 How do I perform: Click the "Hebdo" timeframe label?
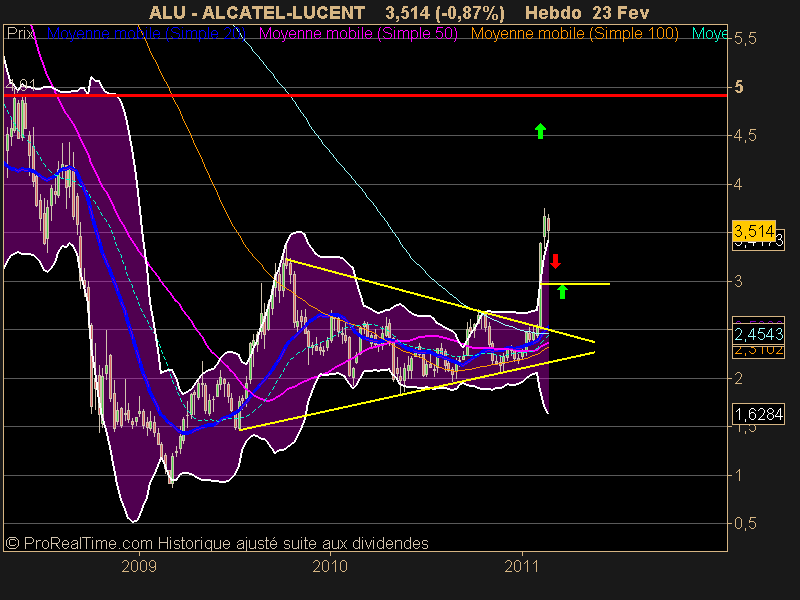553,12
